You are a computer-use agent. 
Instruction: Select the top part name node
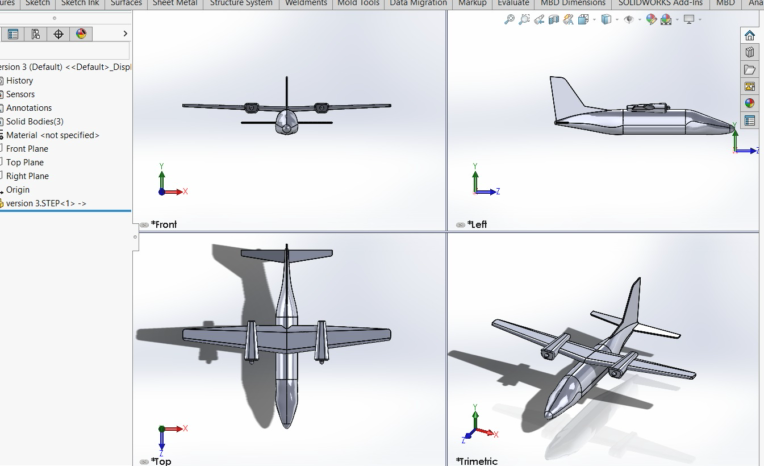click(x=65, y=67)
